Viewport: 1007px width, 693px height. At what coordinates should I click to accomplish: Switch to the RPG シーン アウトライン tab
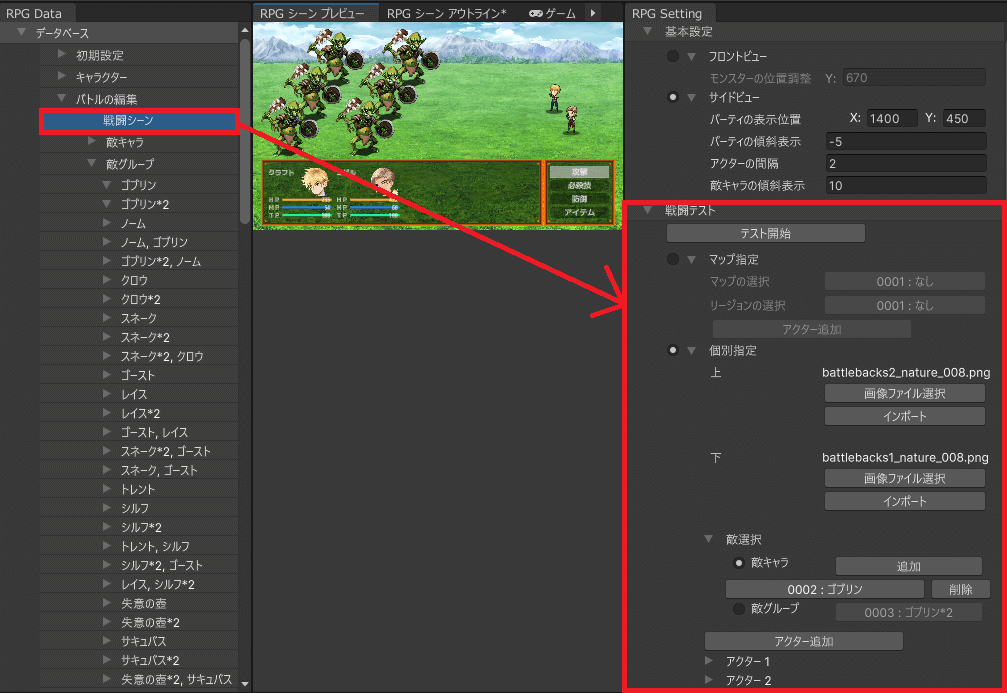coord(446,13)
